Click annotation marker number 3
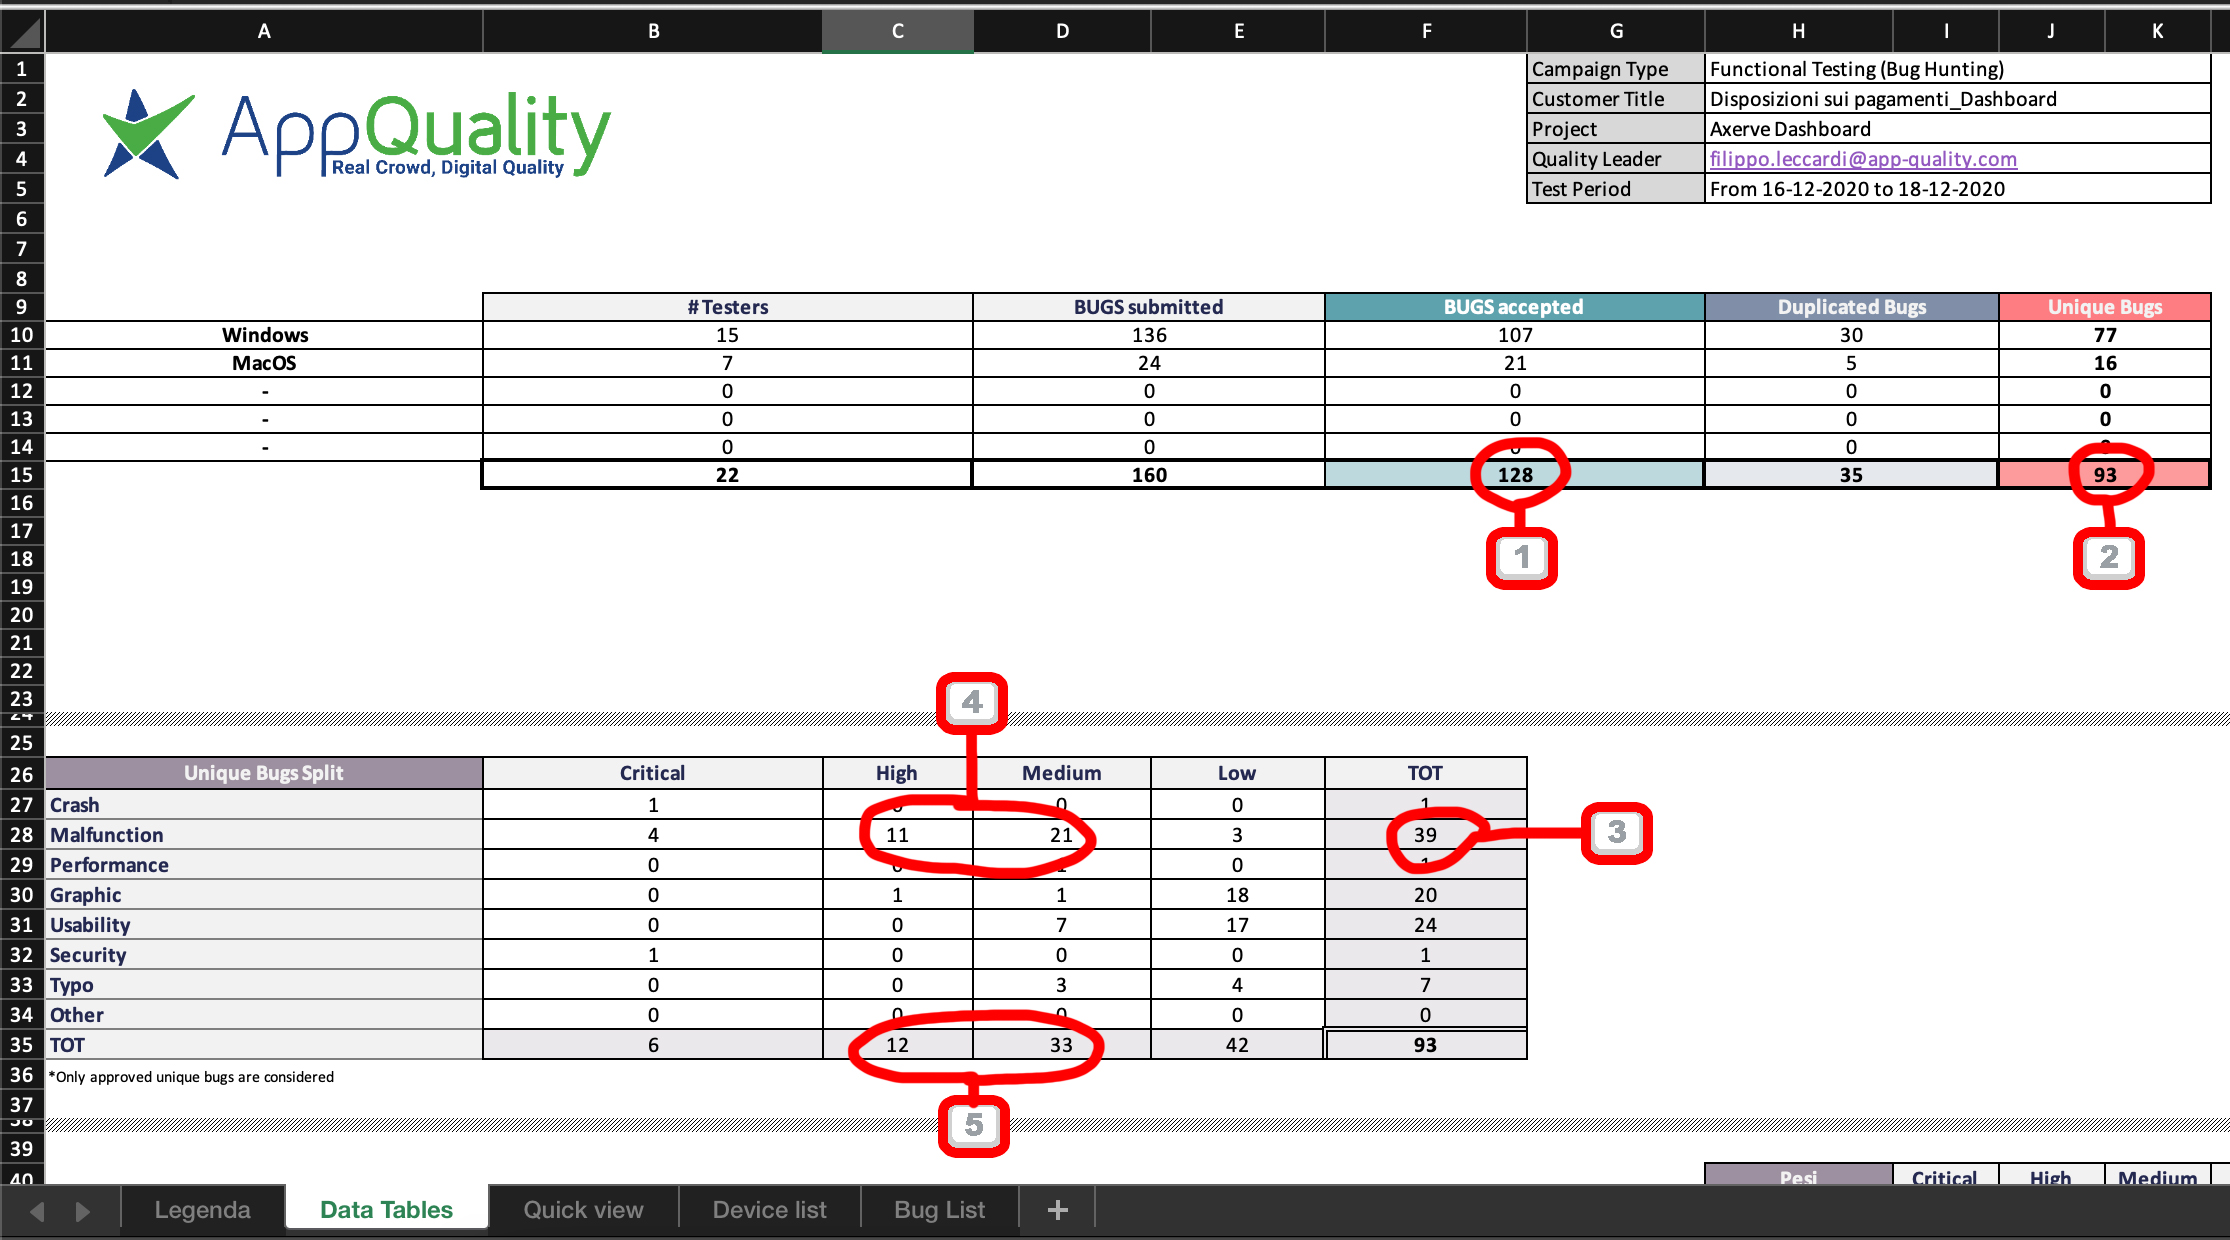Screen dimensions: 2230x1240 tap(1617, 832)
